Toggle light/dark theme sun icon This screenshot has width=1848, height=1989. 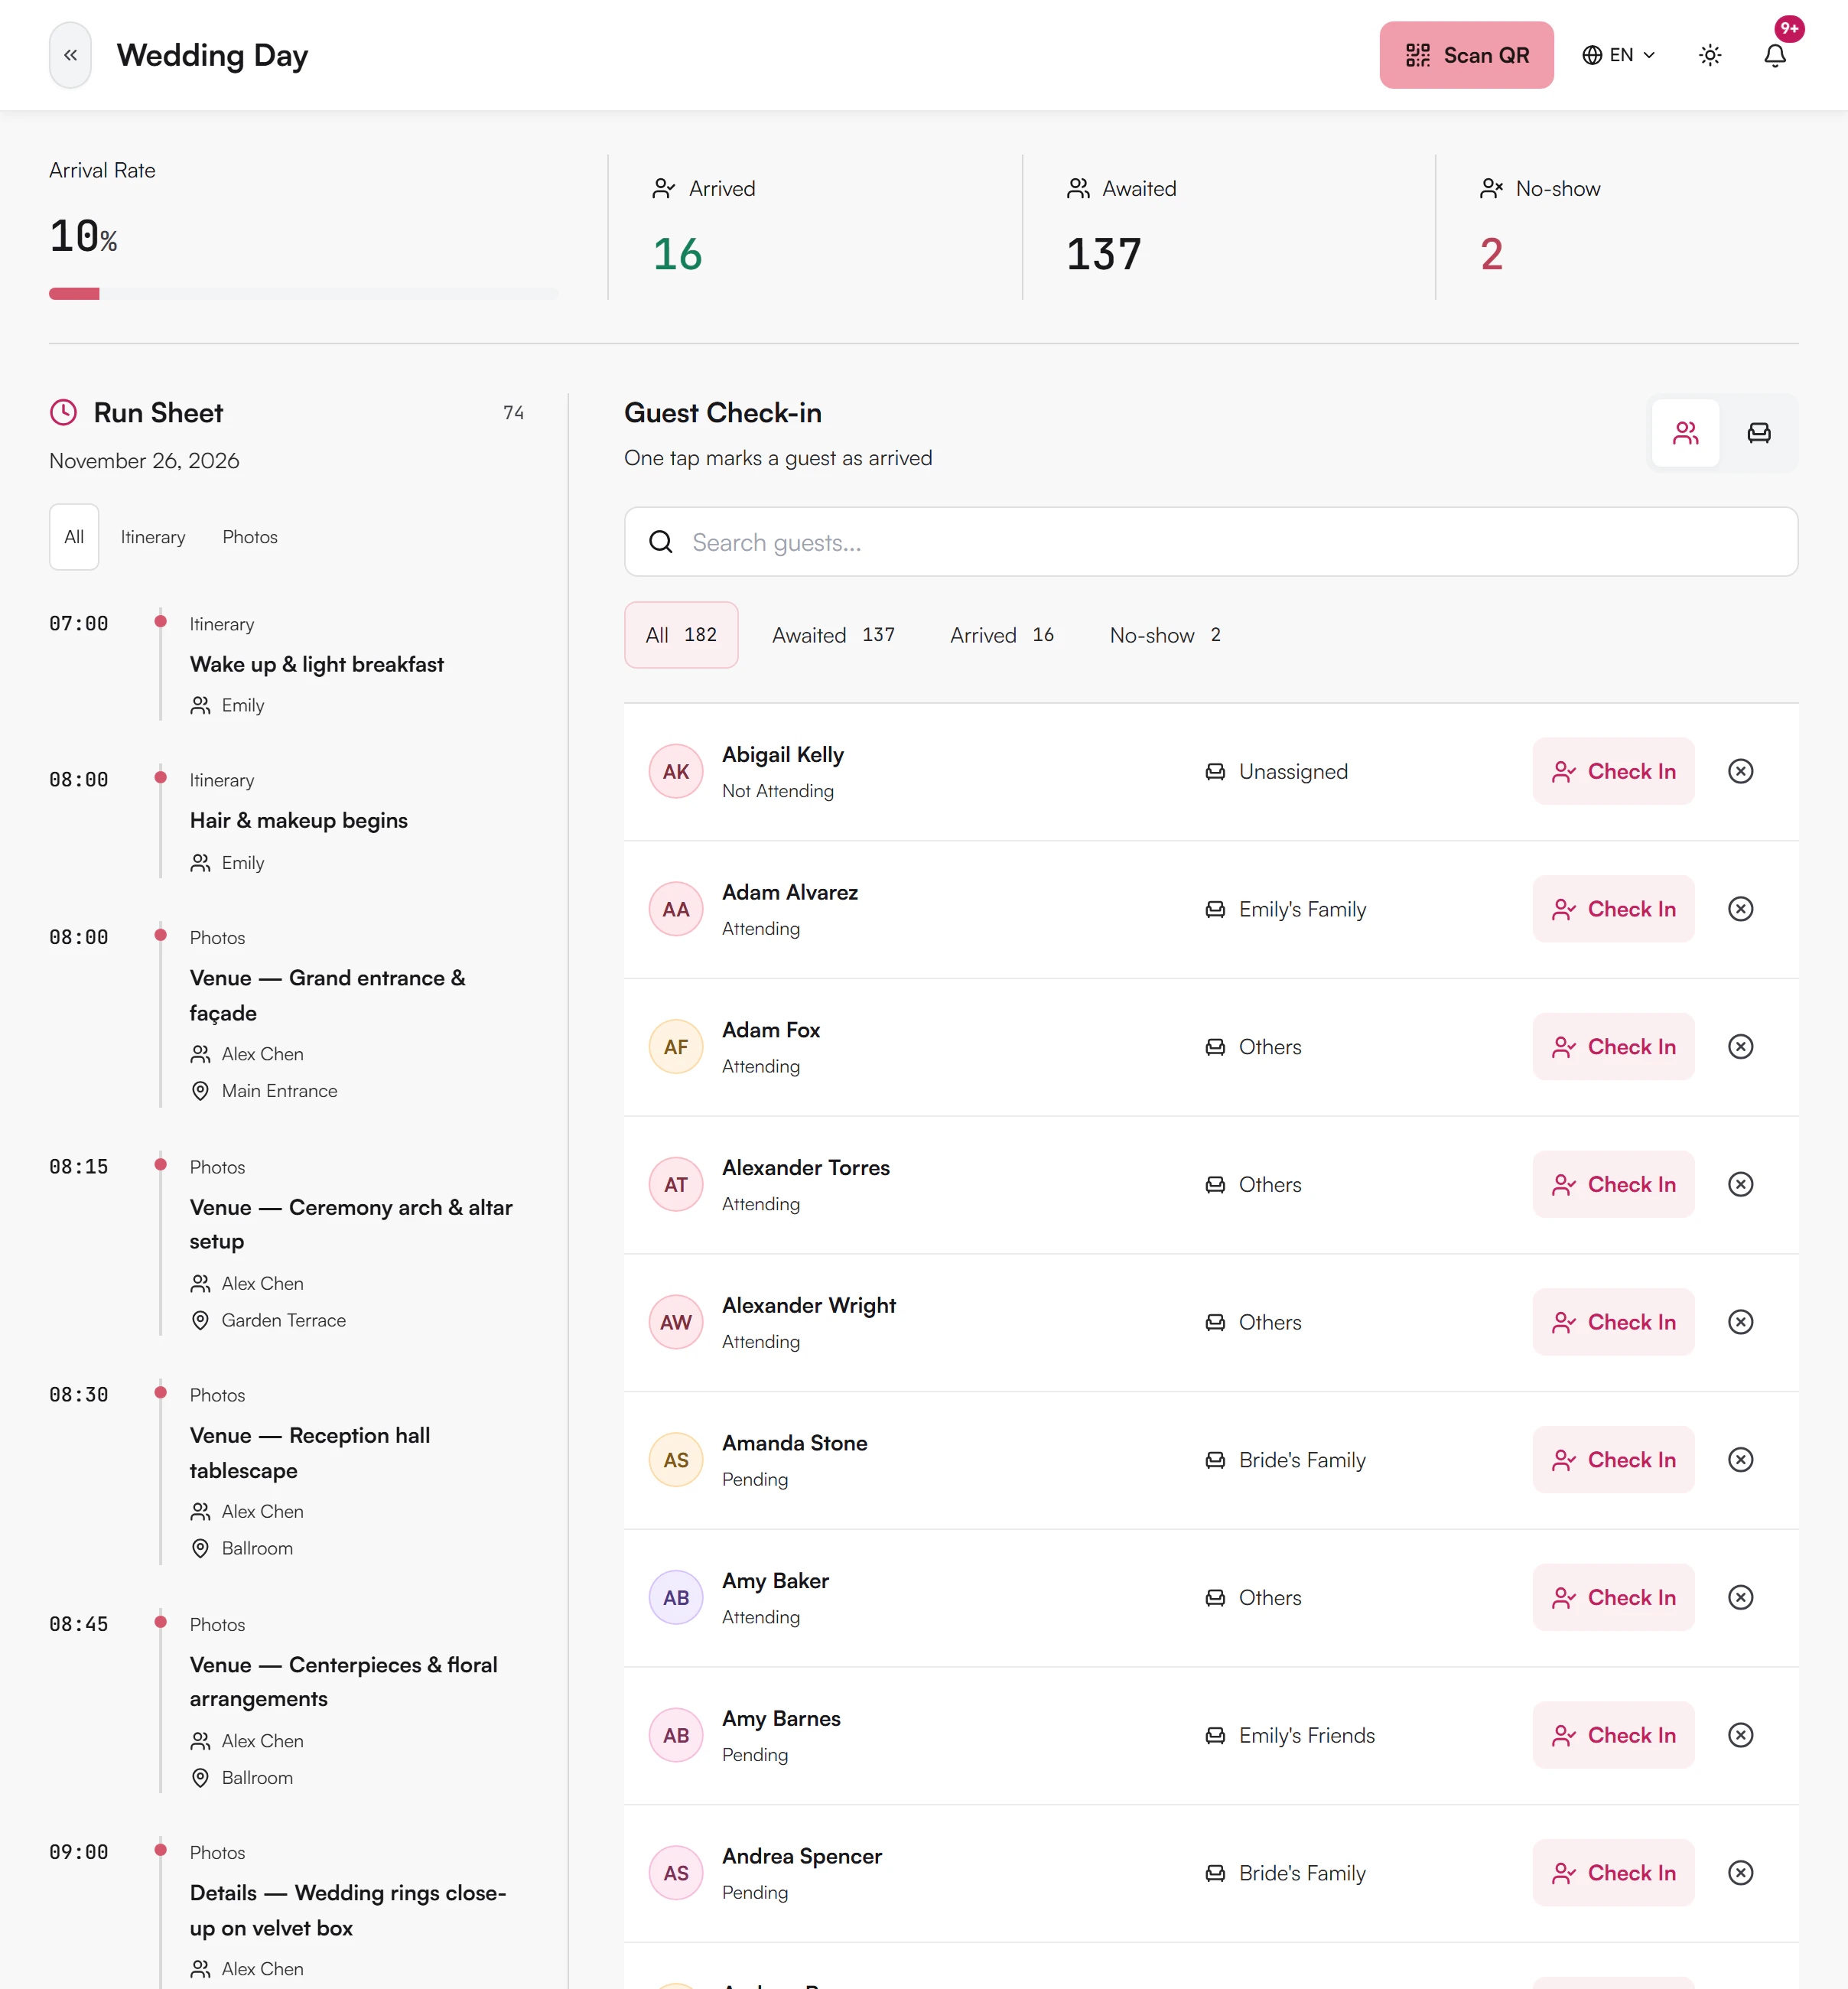[1710, 55]
